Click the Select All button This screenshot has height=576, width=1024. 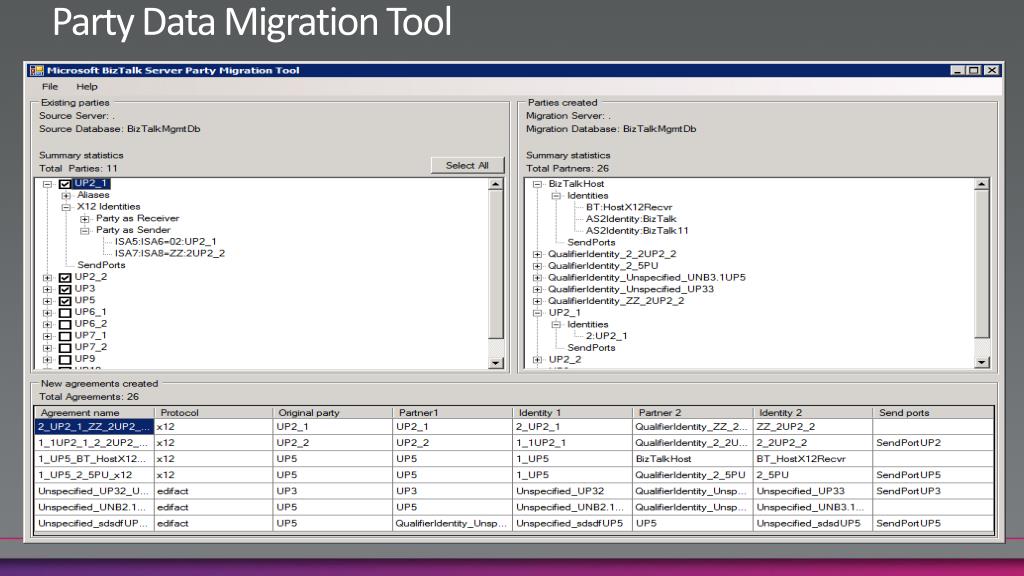pos(467,165)
